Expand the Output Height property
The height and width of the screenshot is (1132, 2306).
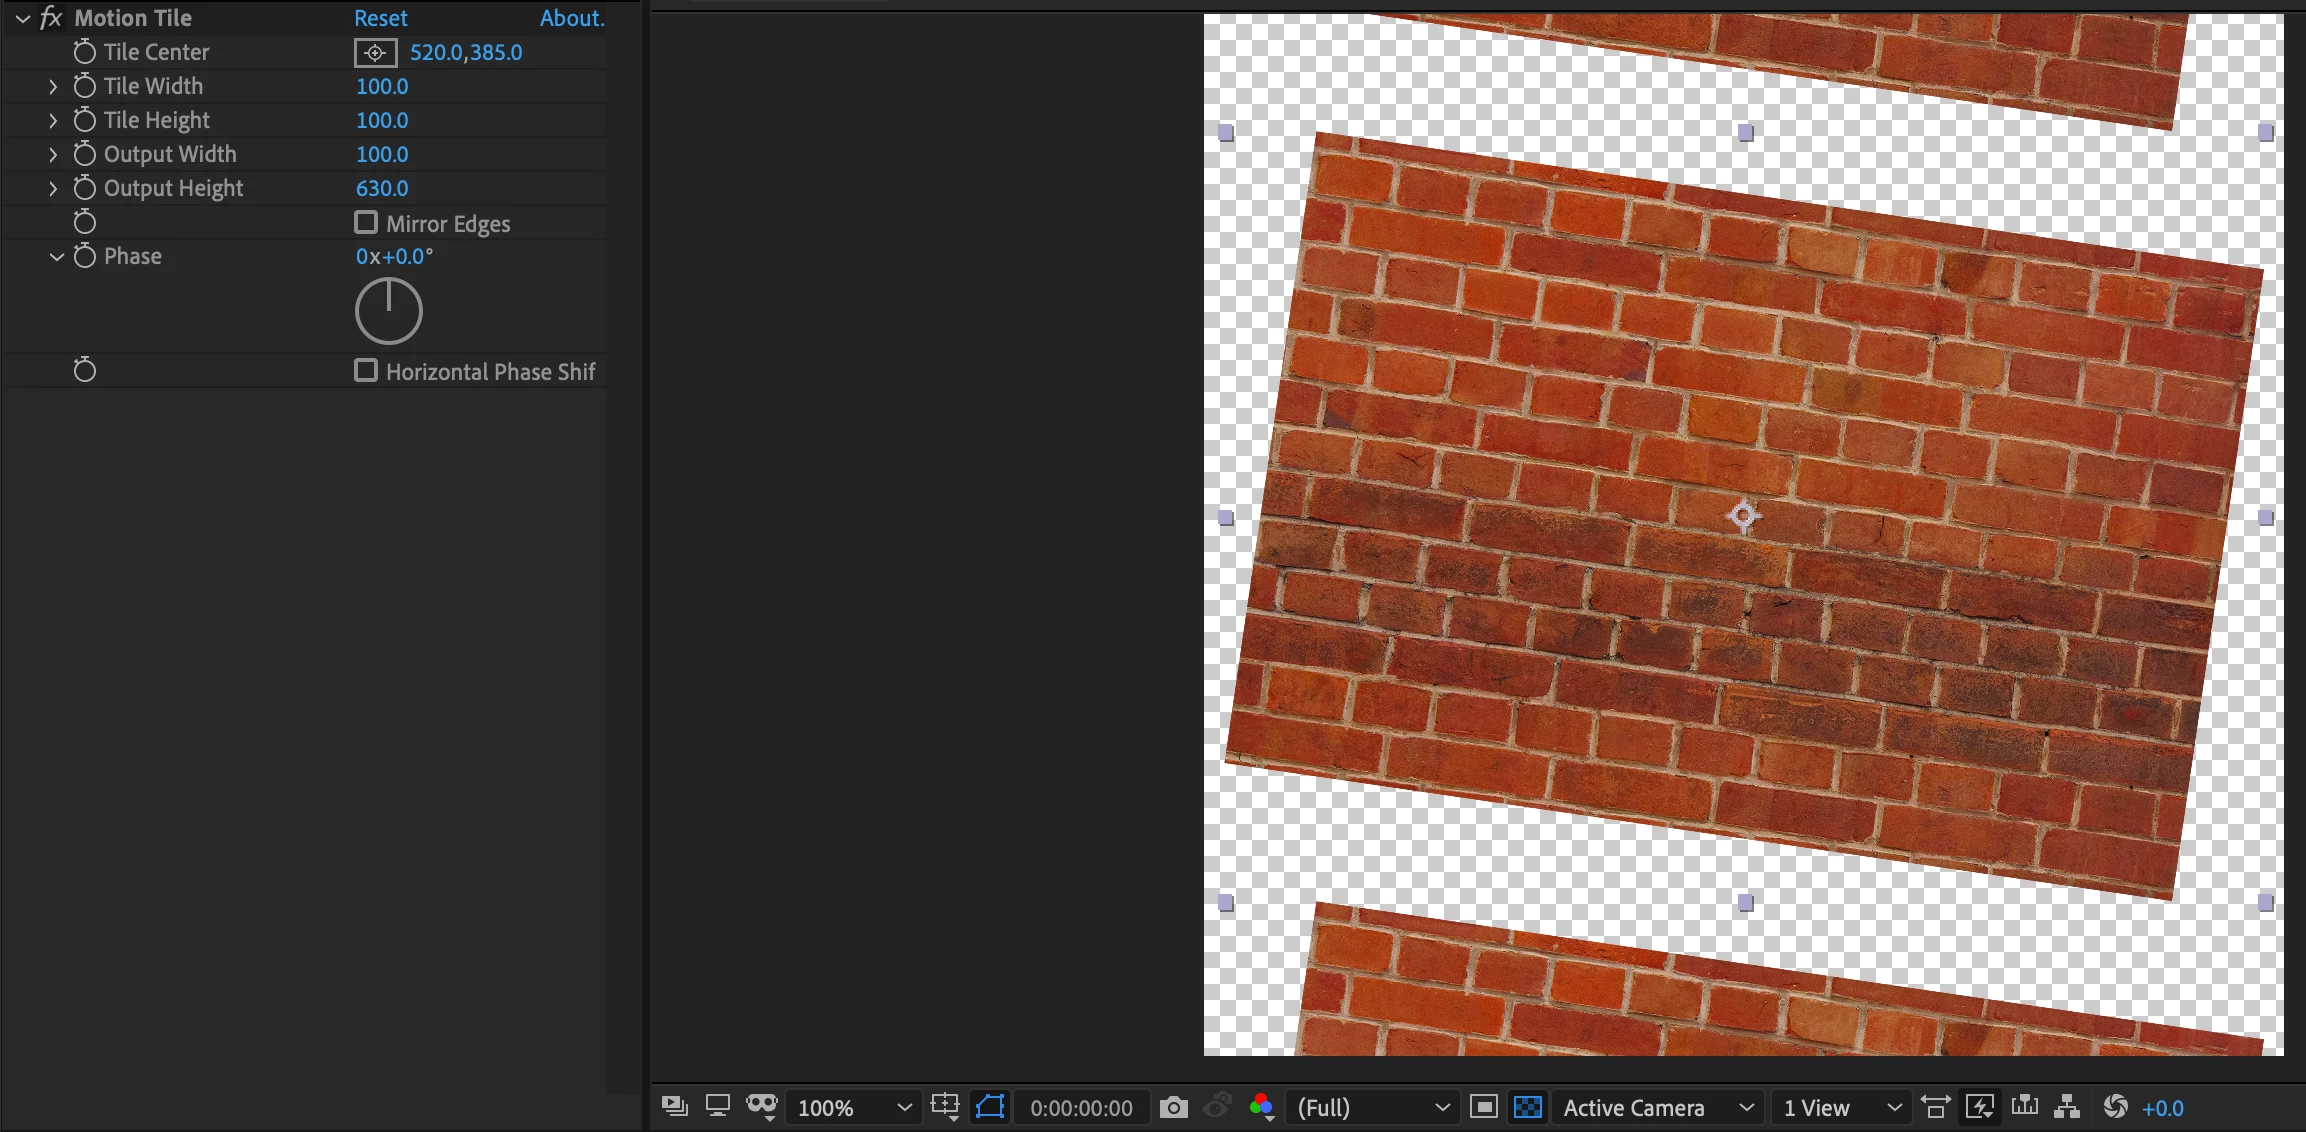(53, 188)
